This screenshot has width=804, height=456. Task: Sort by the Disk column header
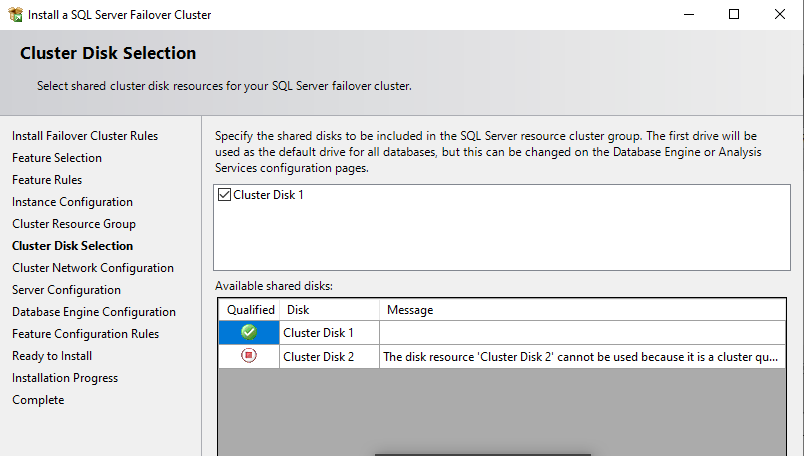pos(329,310)
